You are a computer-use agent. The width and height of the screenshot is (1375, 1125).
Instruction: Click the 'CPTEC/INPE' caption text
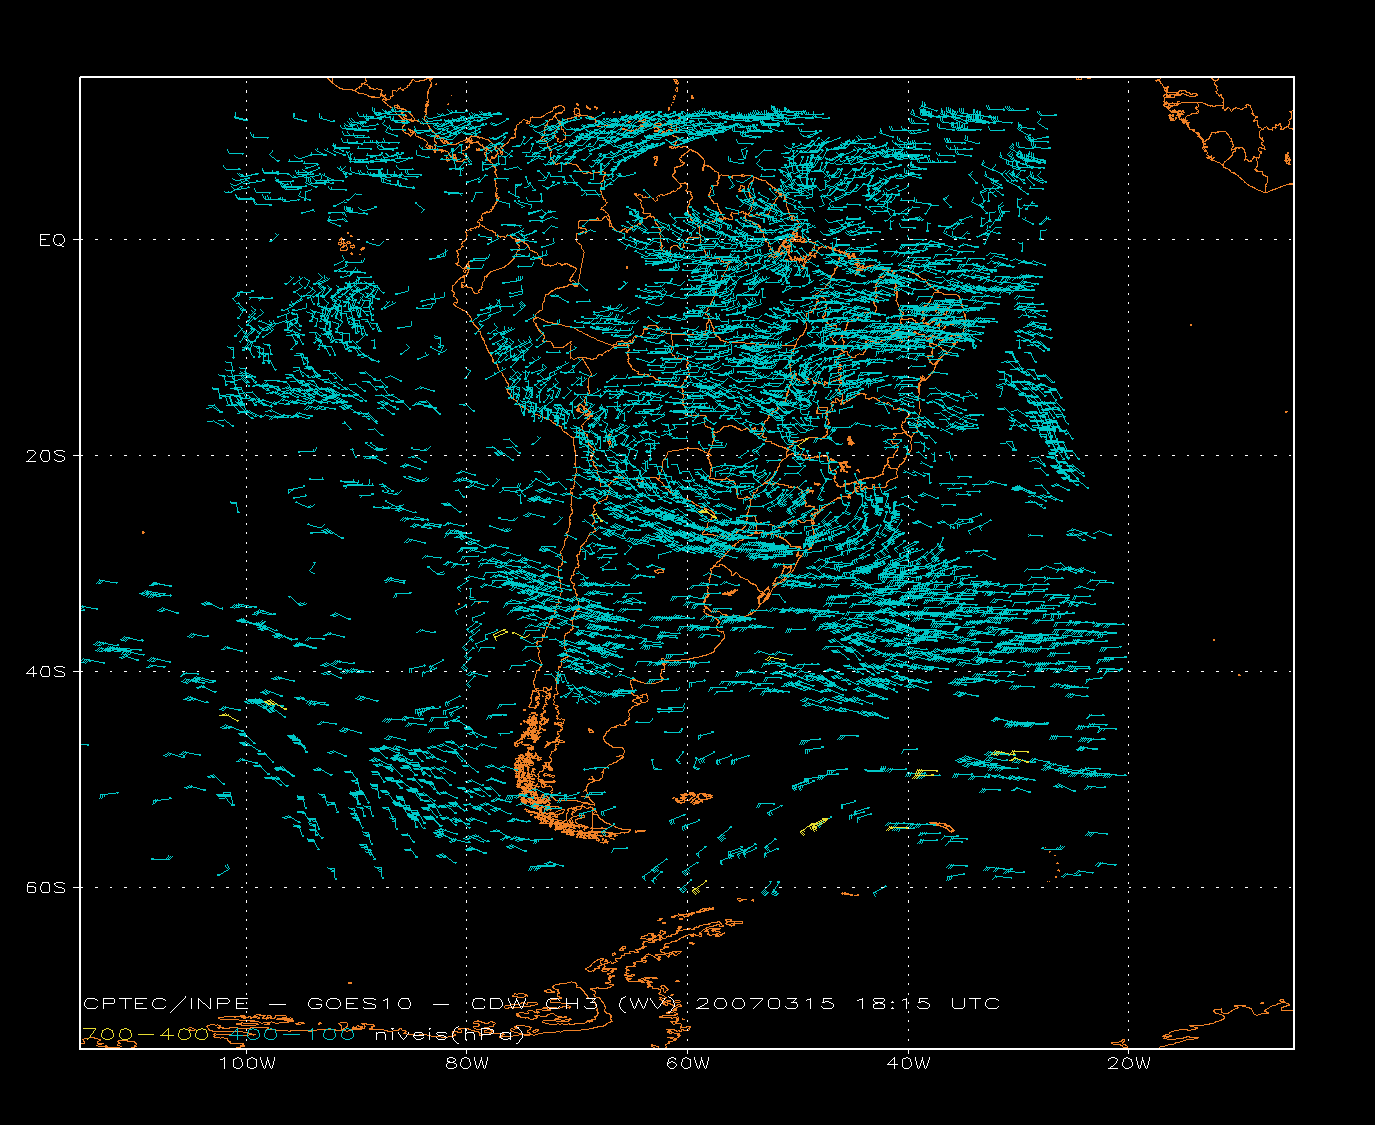coord(166,1004)
